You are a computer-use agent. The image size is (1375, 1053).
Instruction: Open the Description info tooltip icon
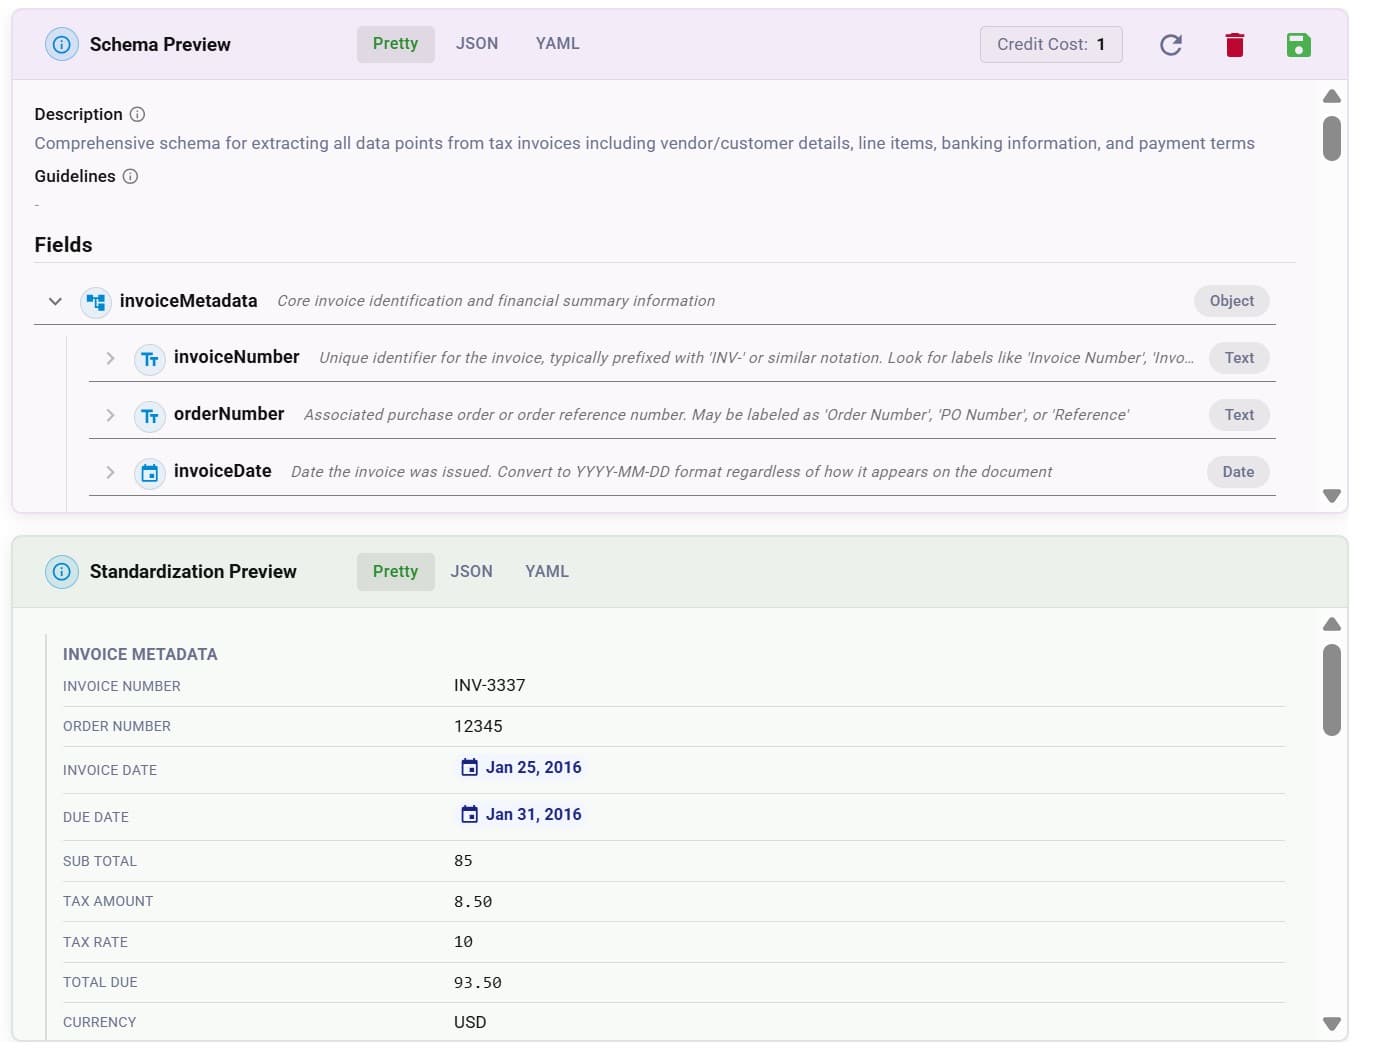coord(138,113)
